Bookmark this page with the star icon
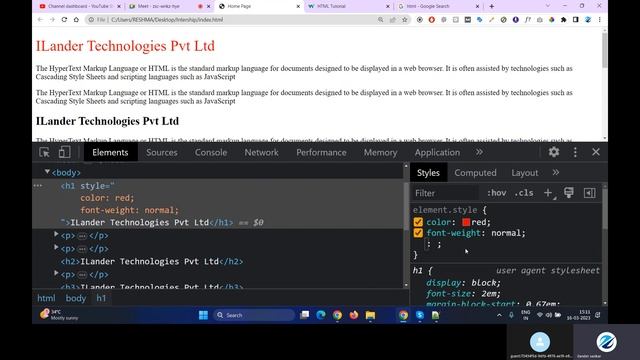Screen dimensions: 640x360 pos(404,19)
